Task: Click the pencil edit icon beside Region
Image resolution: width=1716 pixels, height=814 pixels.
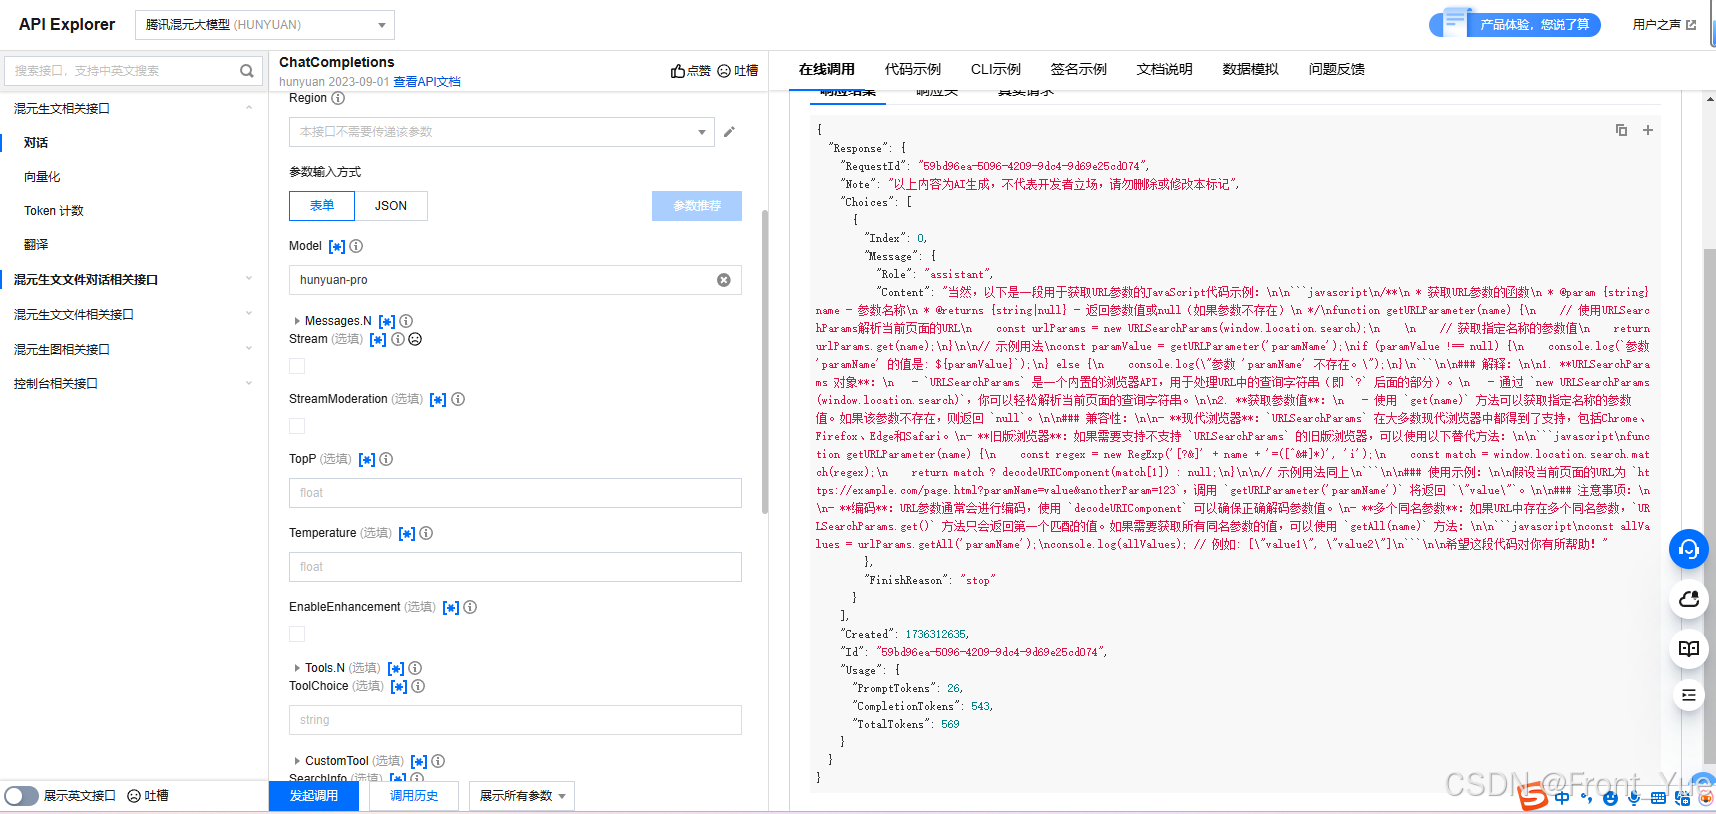Action: (729, 132)
